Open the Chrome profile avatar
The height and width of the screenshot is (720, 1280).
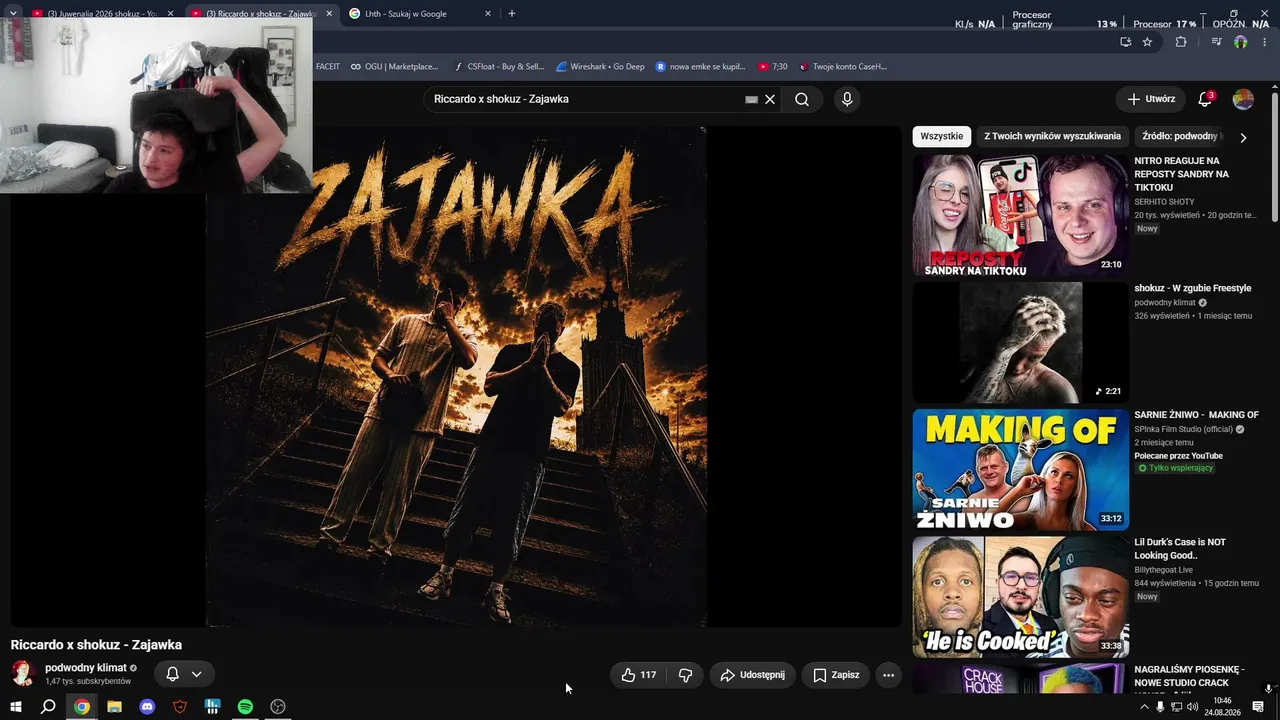click(x=1241, y=42)
